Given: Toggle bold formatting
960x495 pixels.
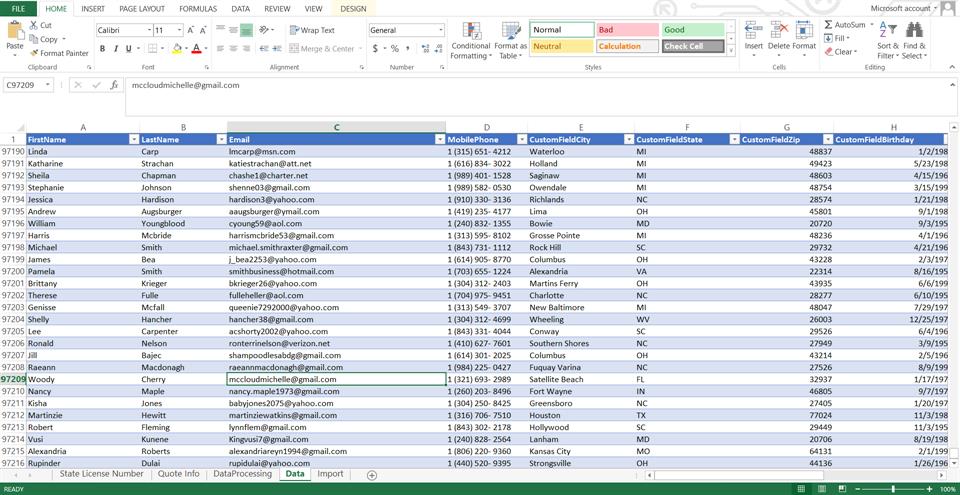Looking at the screenshot, I should [x=102, y=48].
